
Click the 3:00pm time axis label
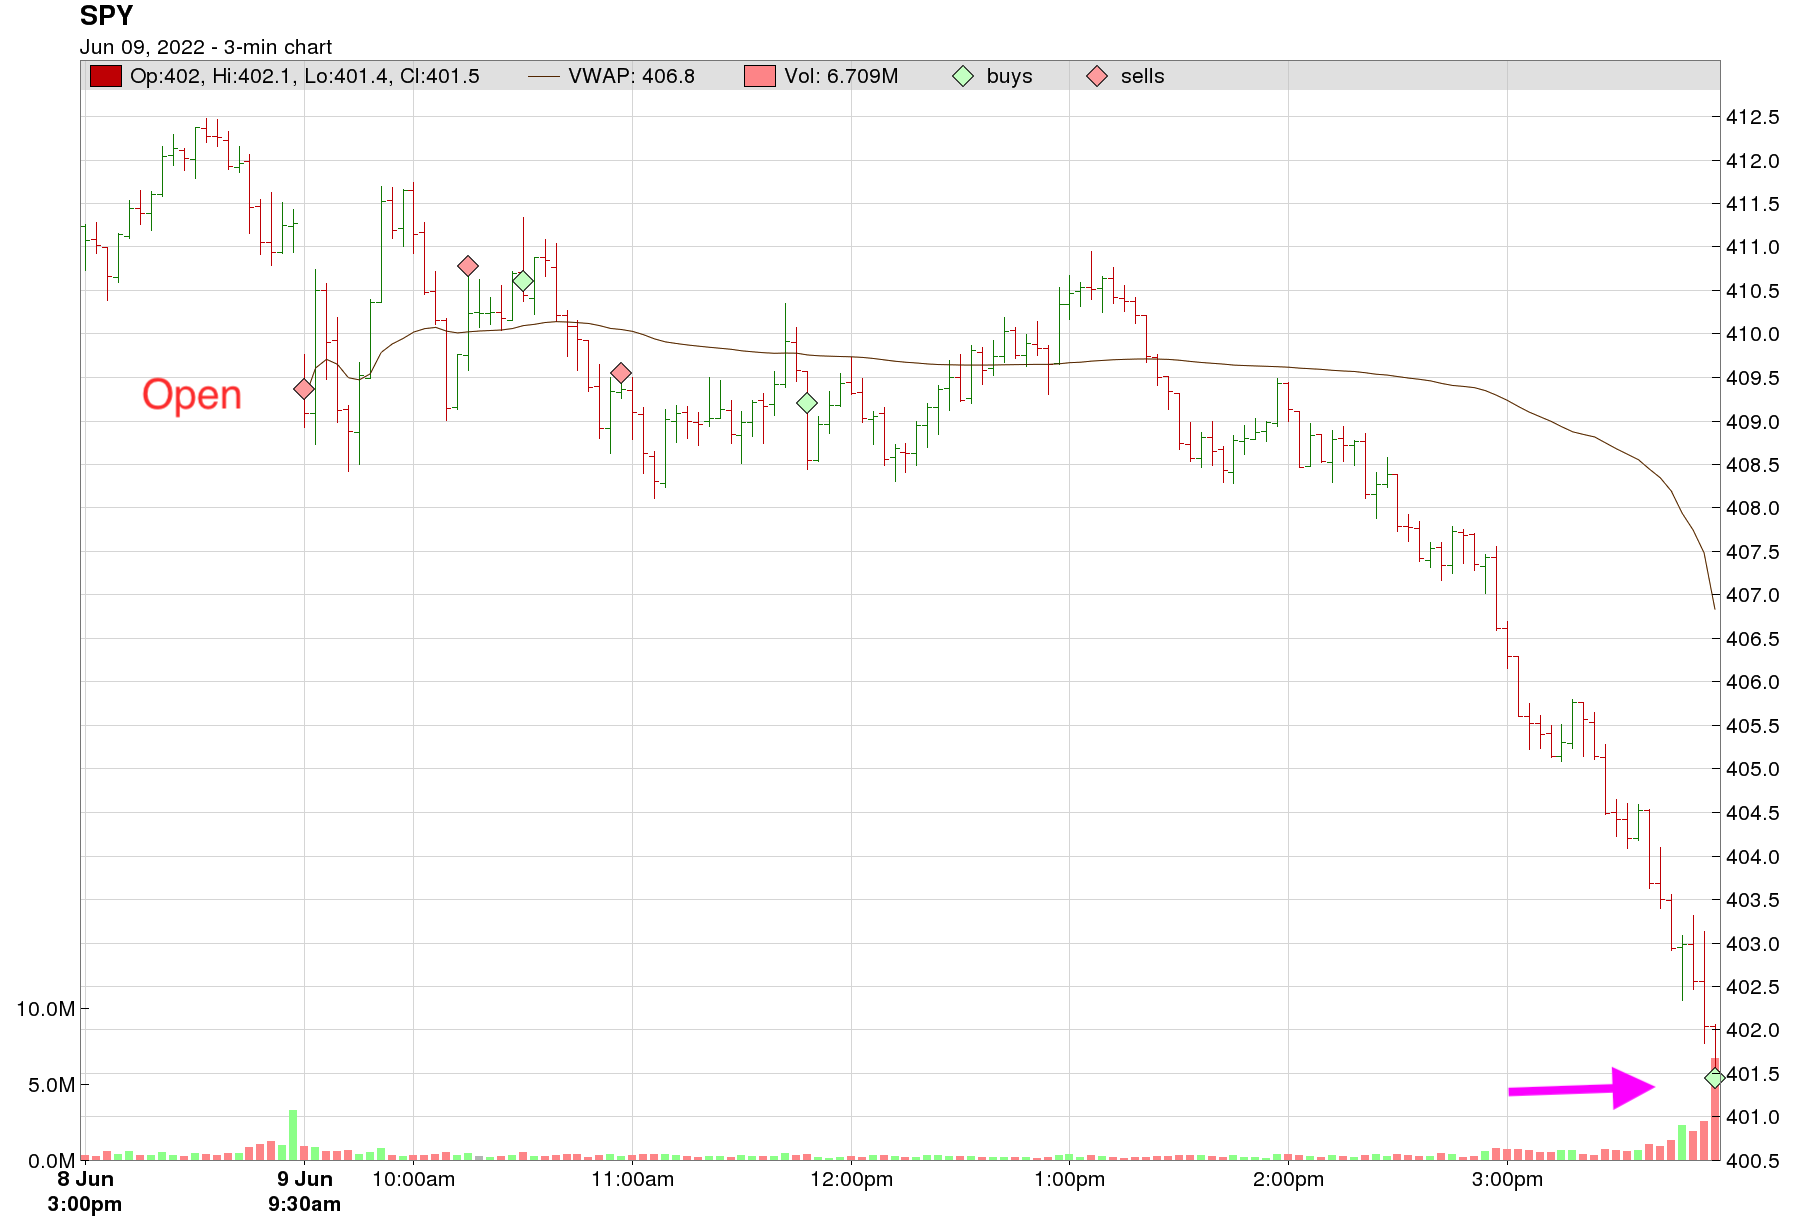coord(1507,1180)
